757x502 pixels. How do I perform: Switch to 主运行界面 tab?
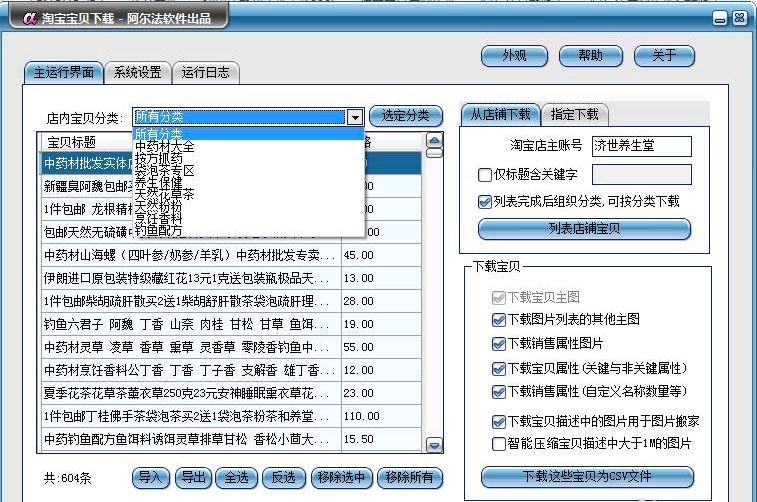tap(64, 73)
